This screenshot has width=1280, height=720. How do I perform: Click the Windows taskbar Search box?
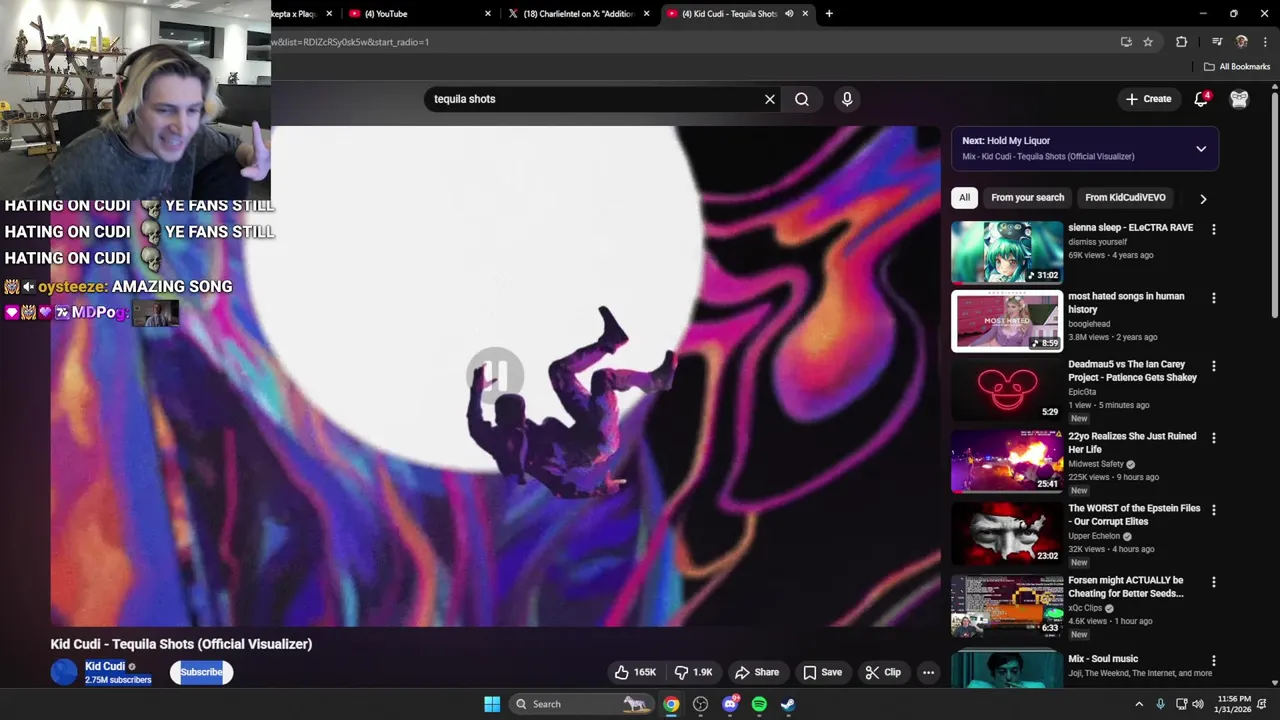click(x=581, y=704)
